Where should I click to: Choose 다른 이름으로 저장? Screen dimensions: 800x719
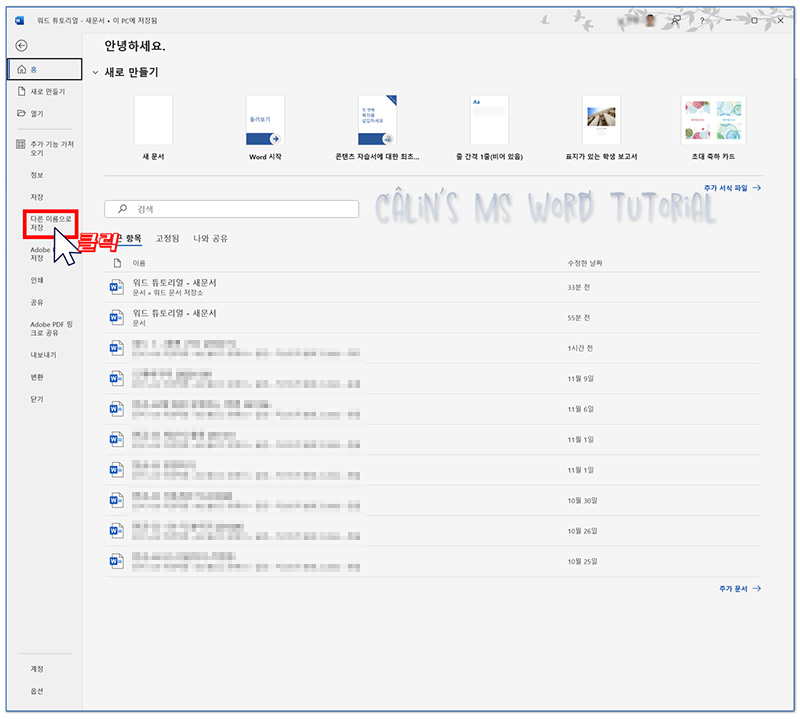(51, 223)
